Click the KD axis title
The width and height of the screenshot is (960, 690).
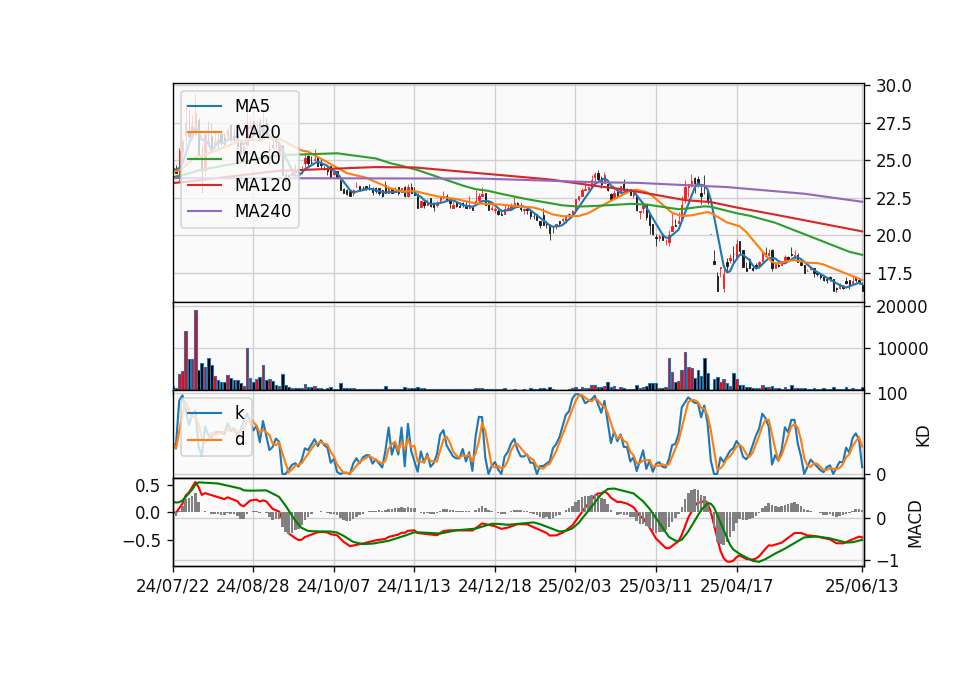pyautogui.click(x=923, y=437)
